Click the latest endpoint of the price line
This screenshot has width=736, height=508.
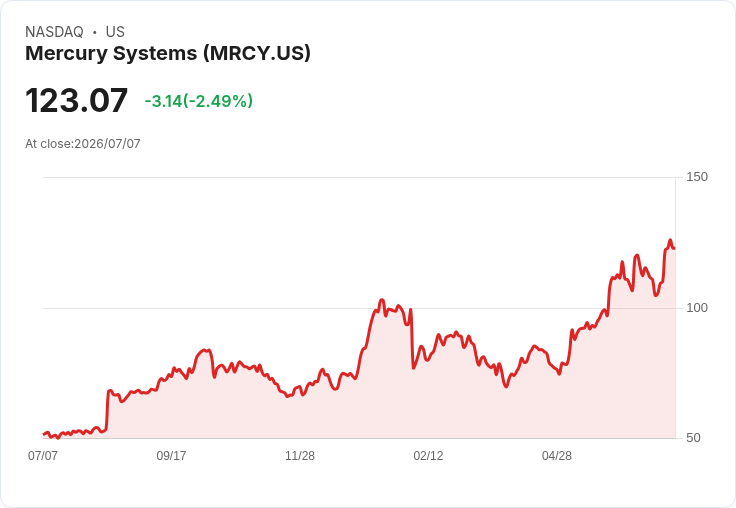(x=675, y=248)
